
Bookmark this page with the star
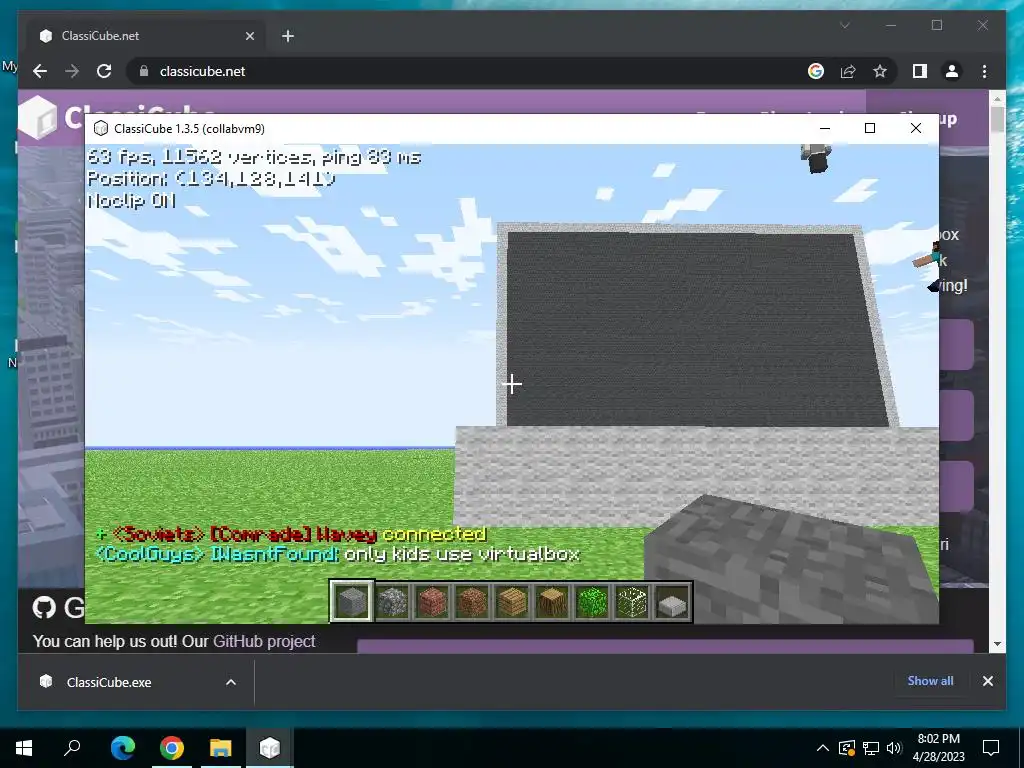(x=880, y=71)
